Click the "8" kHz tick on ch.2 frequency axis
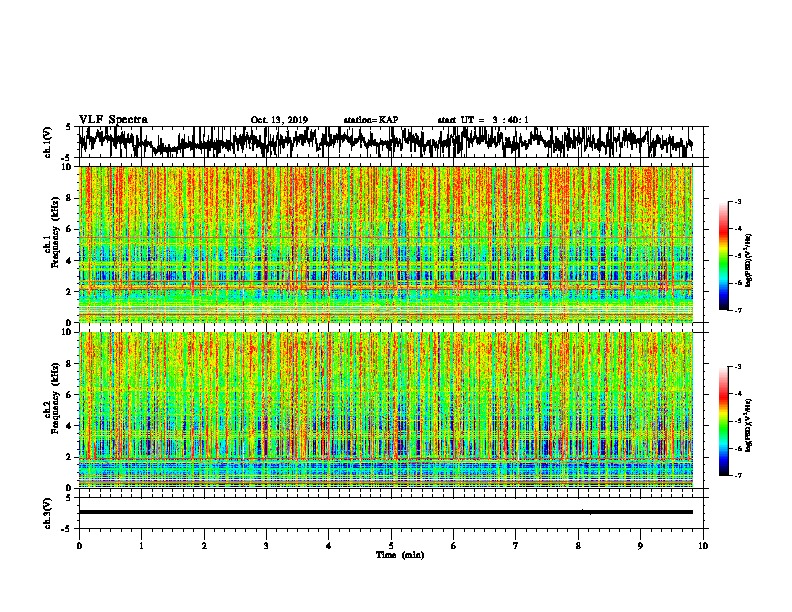This screenshot has height=612, width=792. pyautogui.click(x=69, y=364)
